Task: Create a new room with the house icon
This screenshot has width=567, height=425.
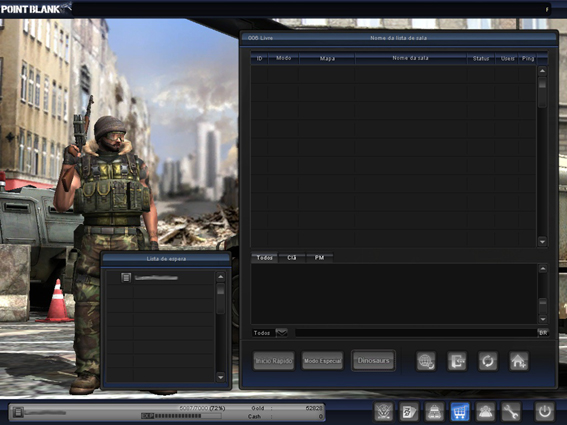Action: [x=519, y=361]
